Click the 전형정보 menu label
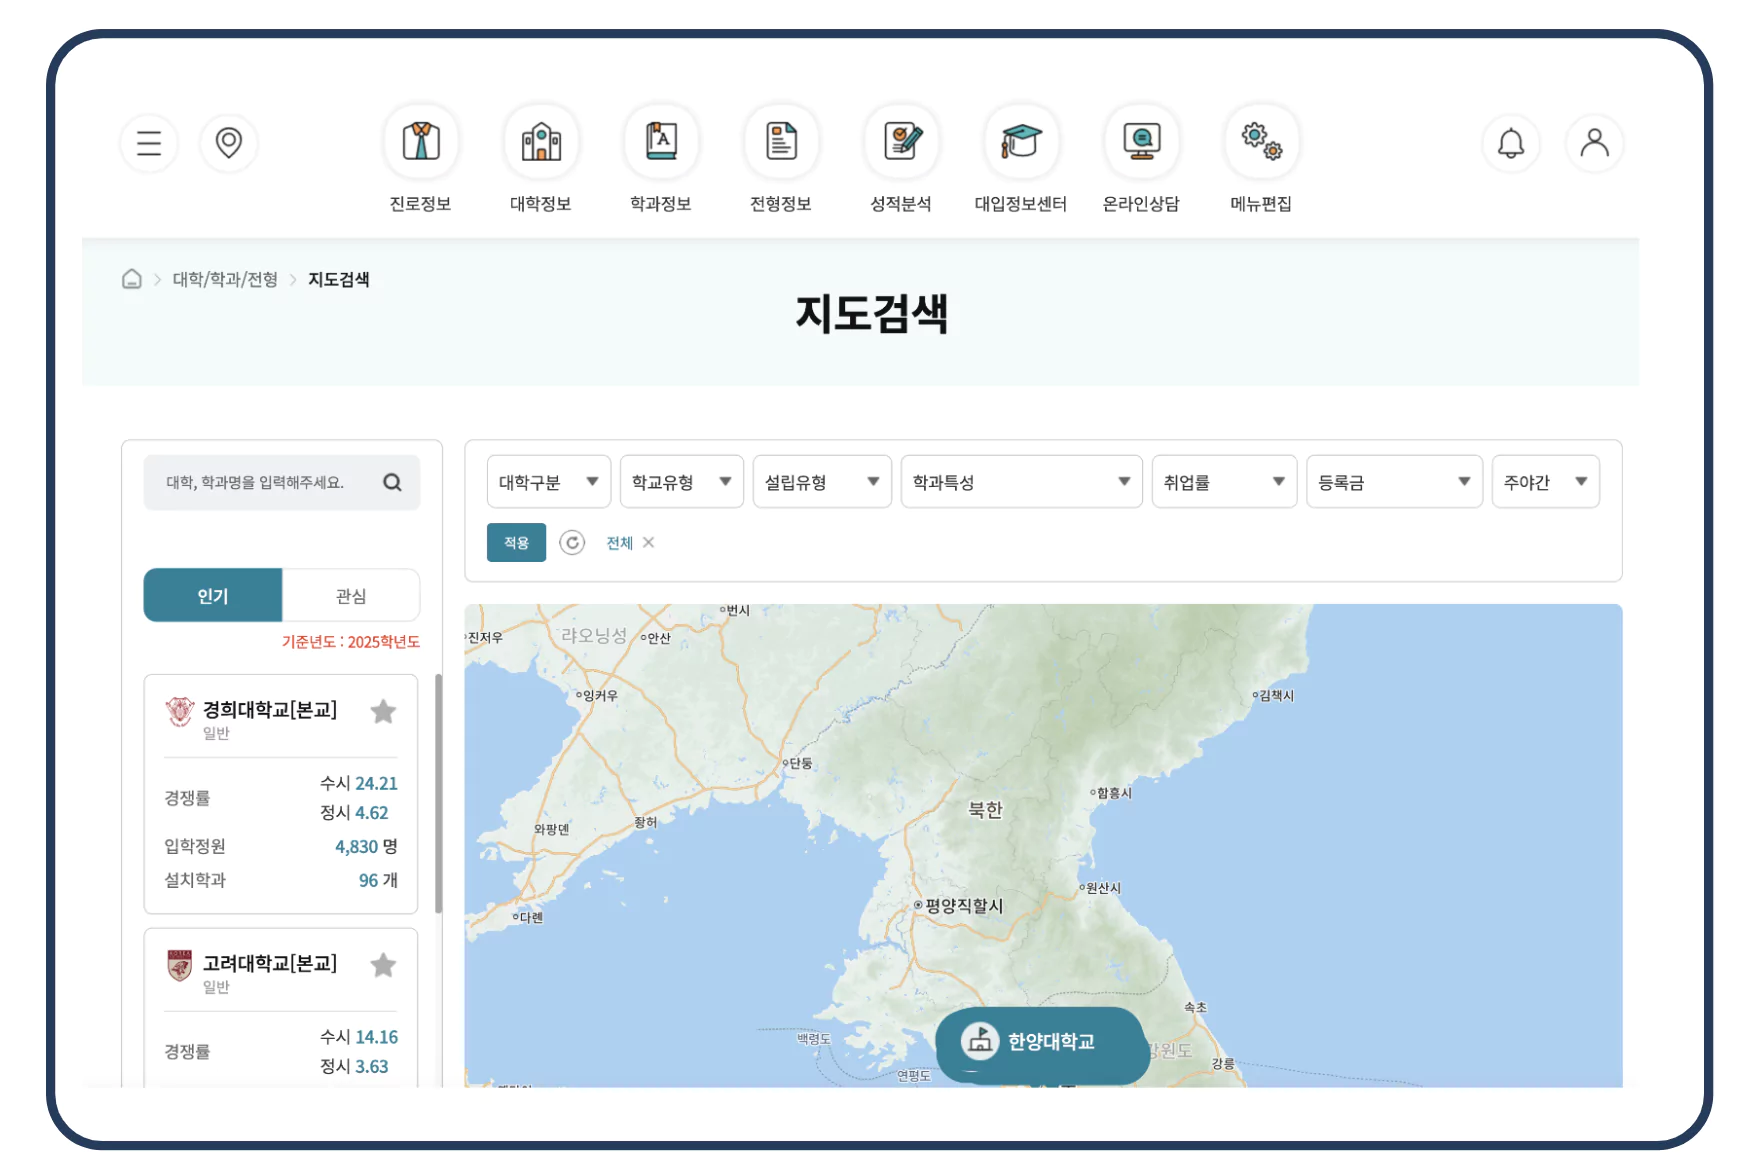Image resolution: width=1748 pixels, height=1166 pixels. [781, 204]
